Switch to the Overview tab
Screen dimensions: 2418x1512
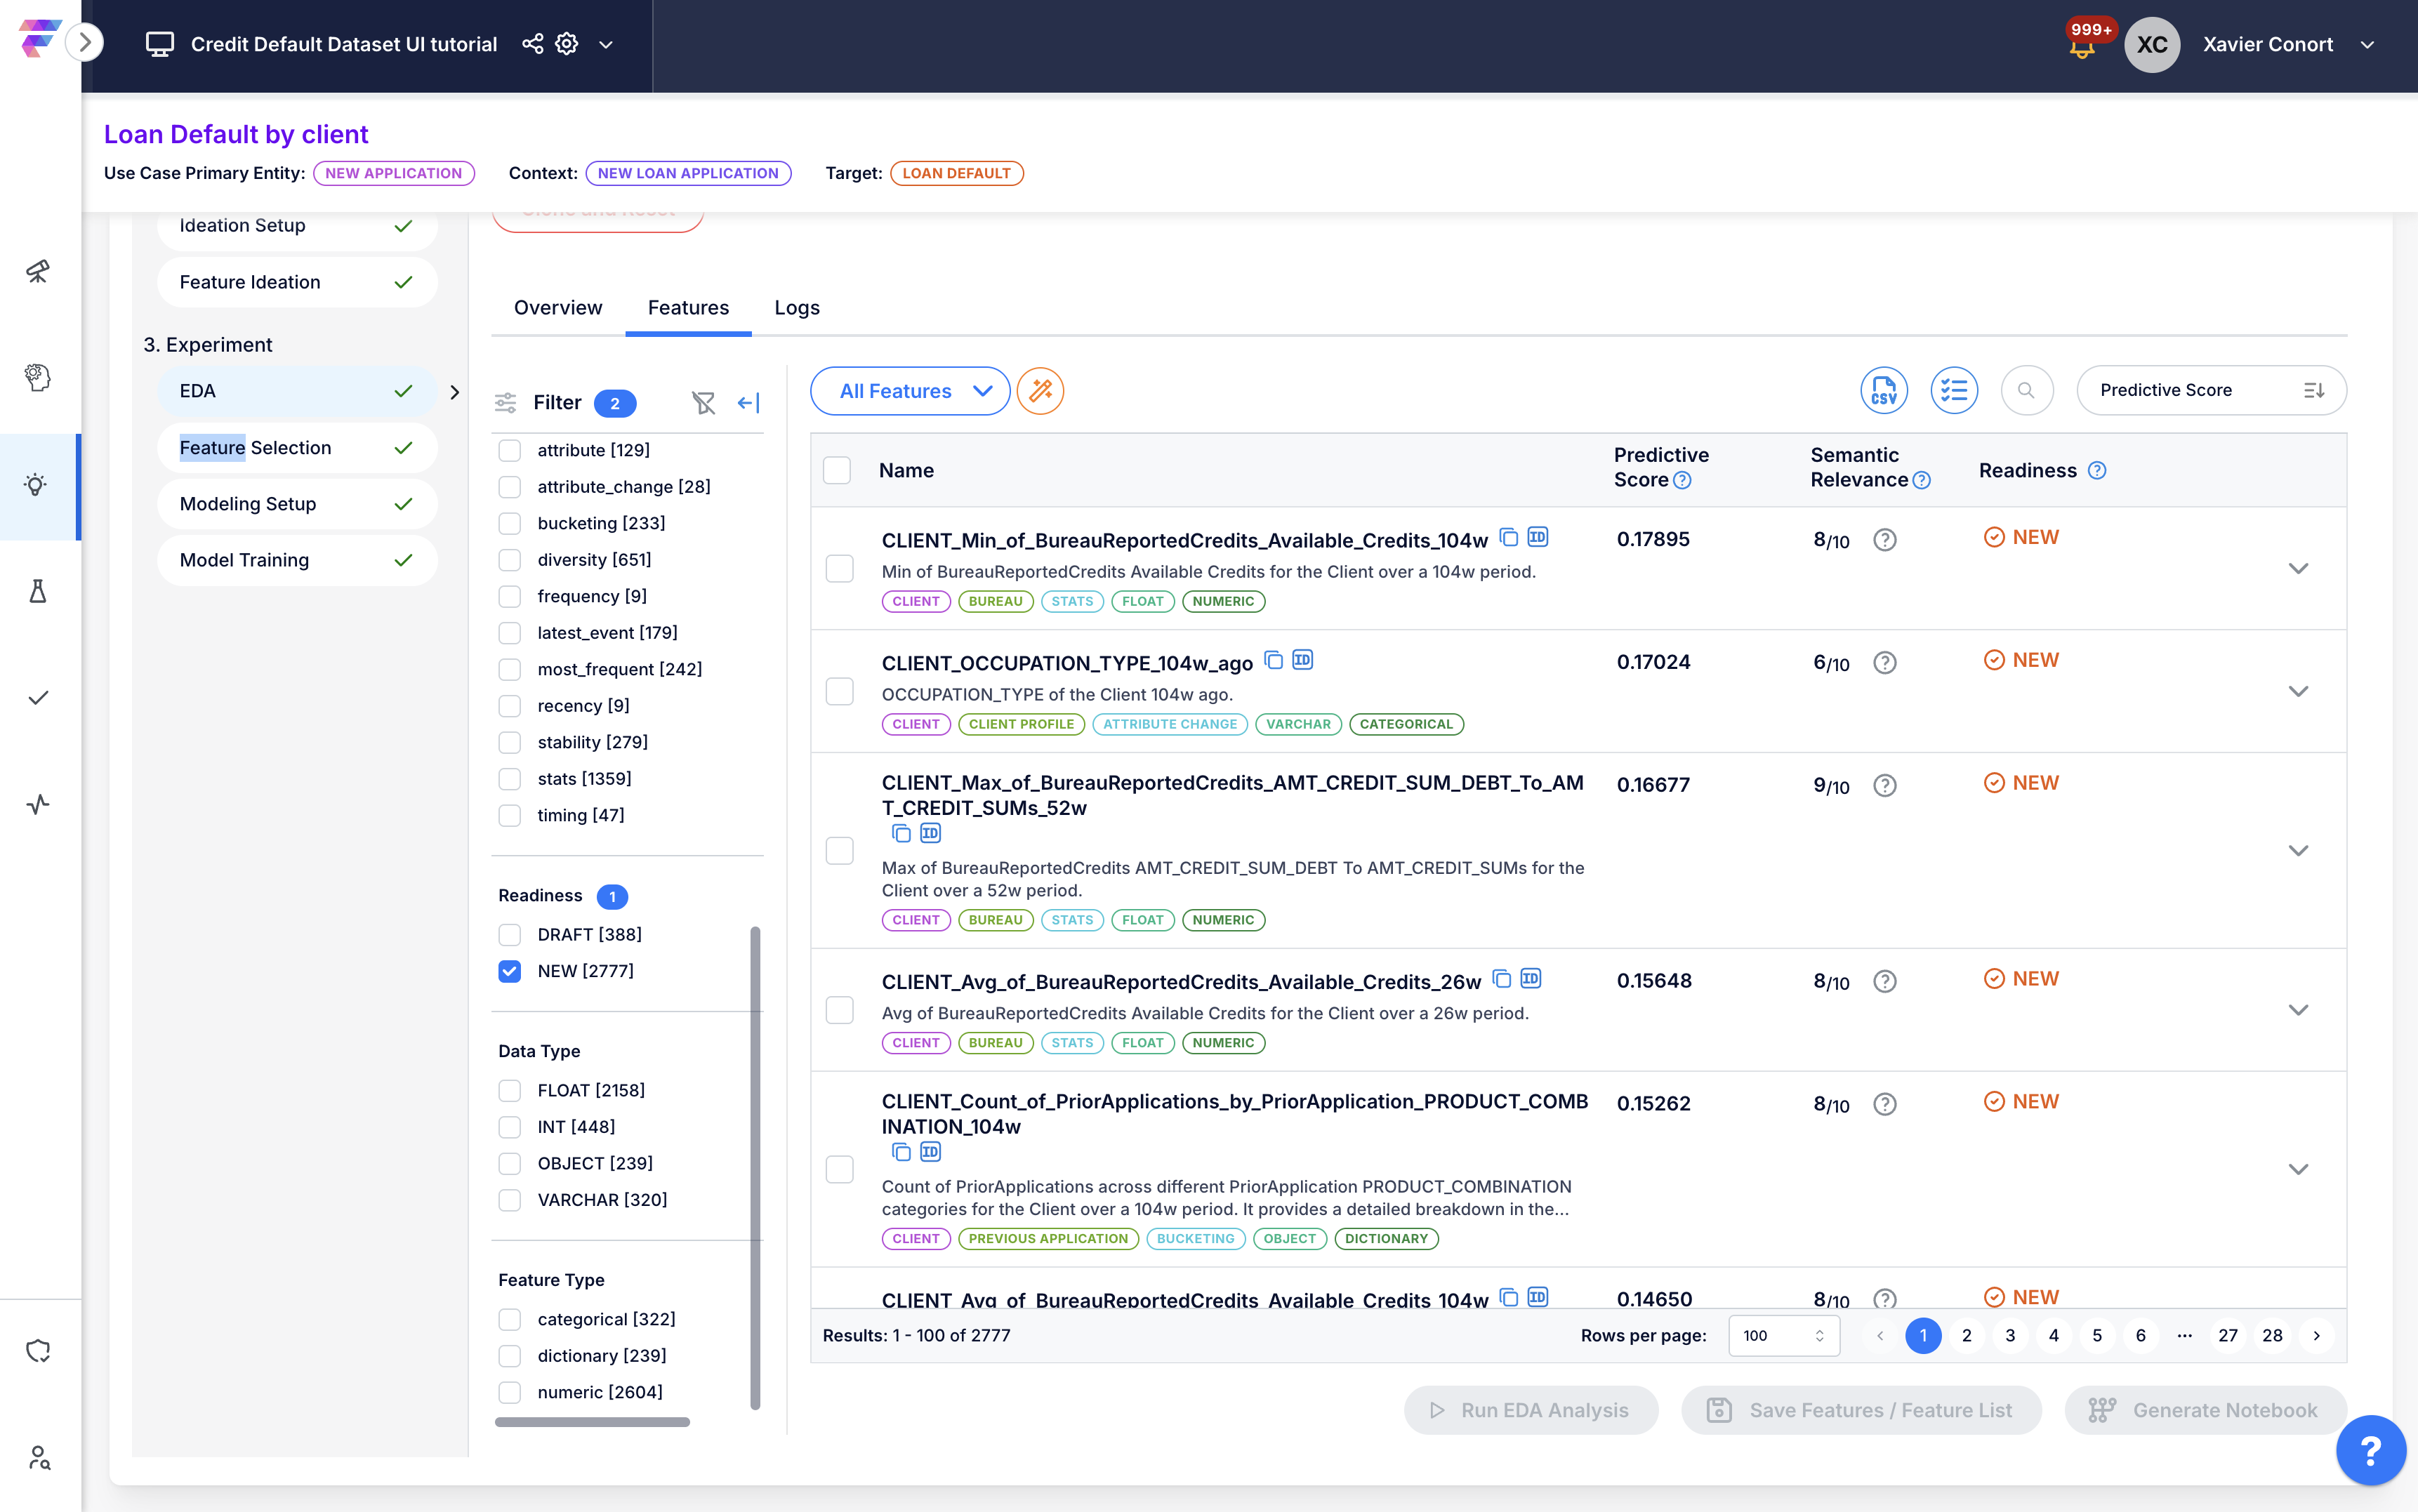558,308
